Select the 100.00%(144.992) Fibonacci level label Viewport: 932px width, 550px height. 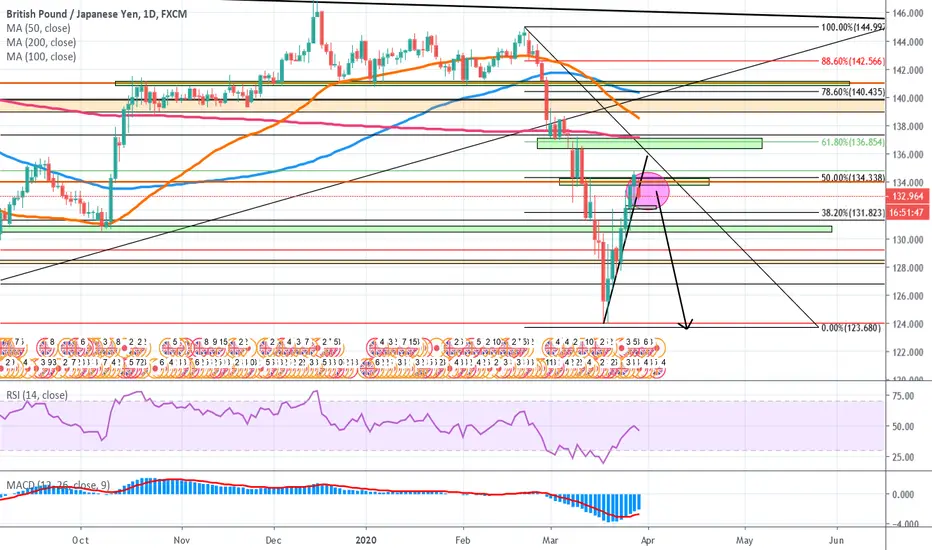click(x=853, y=27)
